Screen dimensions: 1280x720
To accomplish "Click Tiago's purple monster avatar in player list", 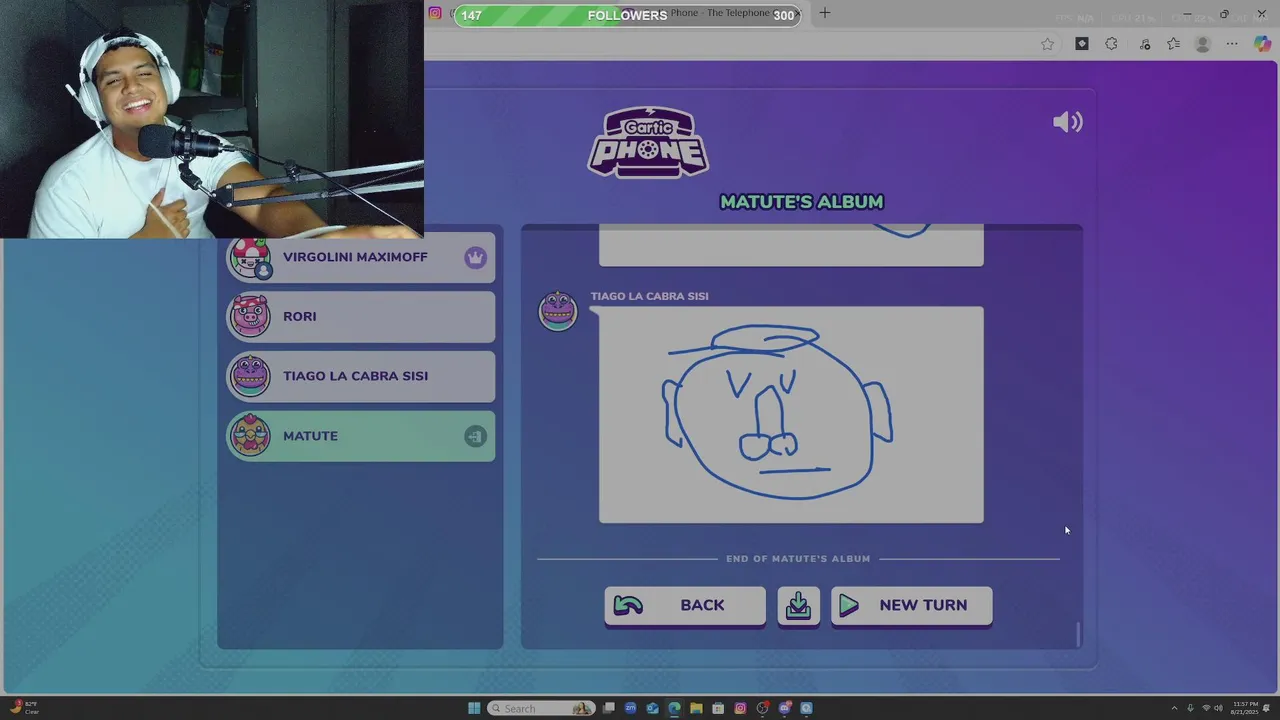I will click(x=250, y=377).
